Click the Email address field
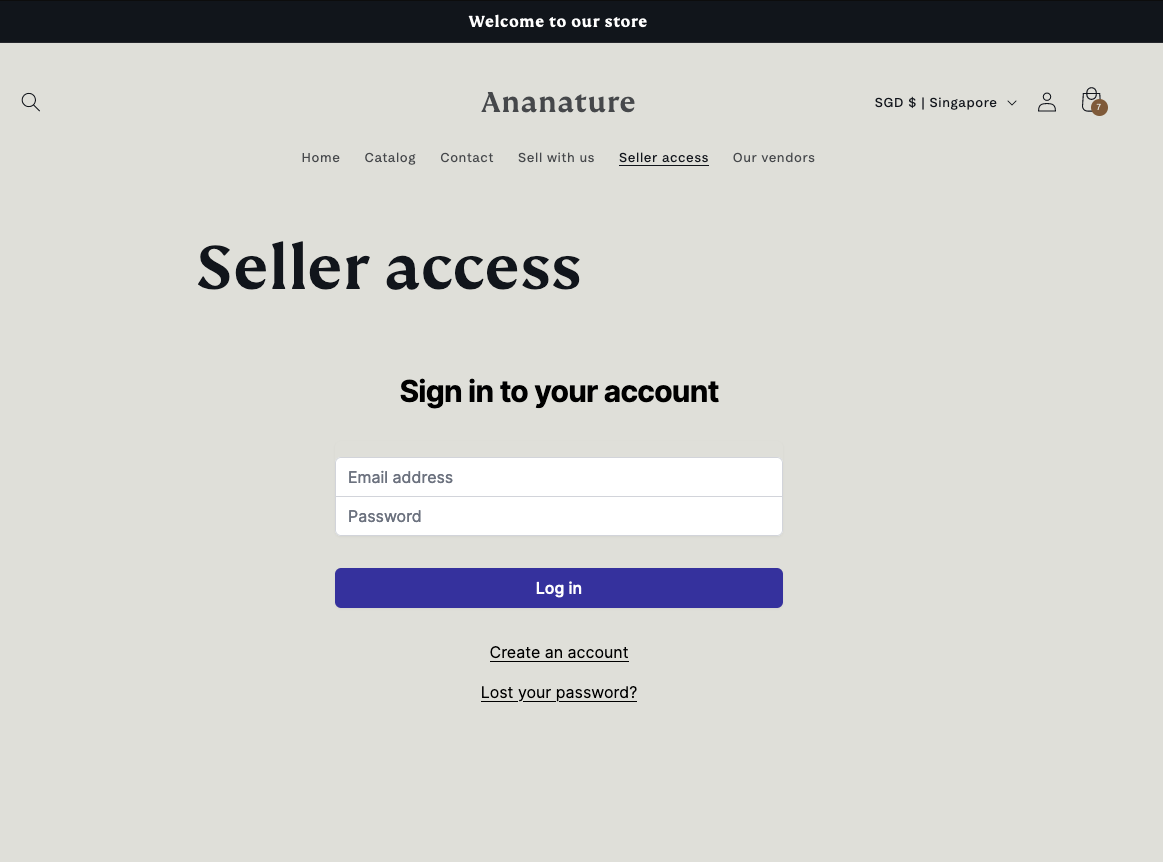 point(559,477)
